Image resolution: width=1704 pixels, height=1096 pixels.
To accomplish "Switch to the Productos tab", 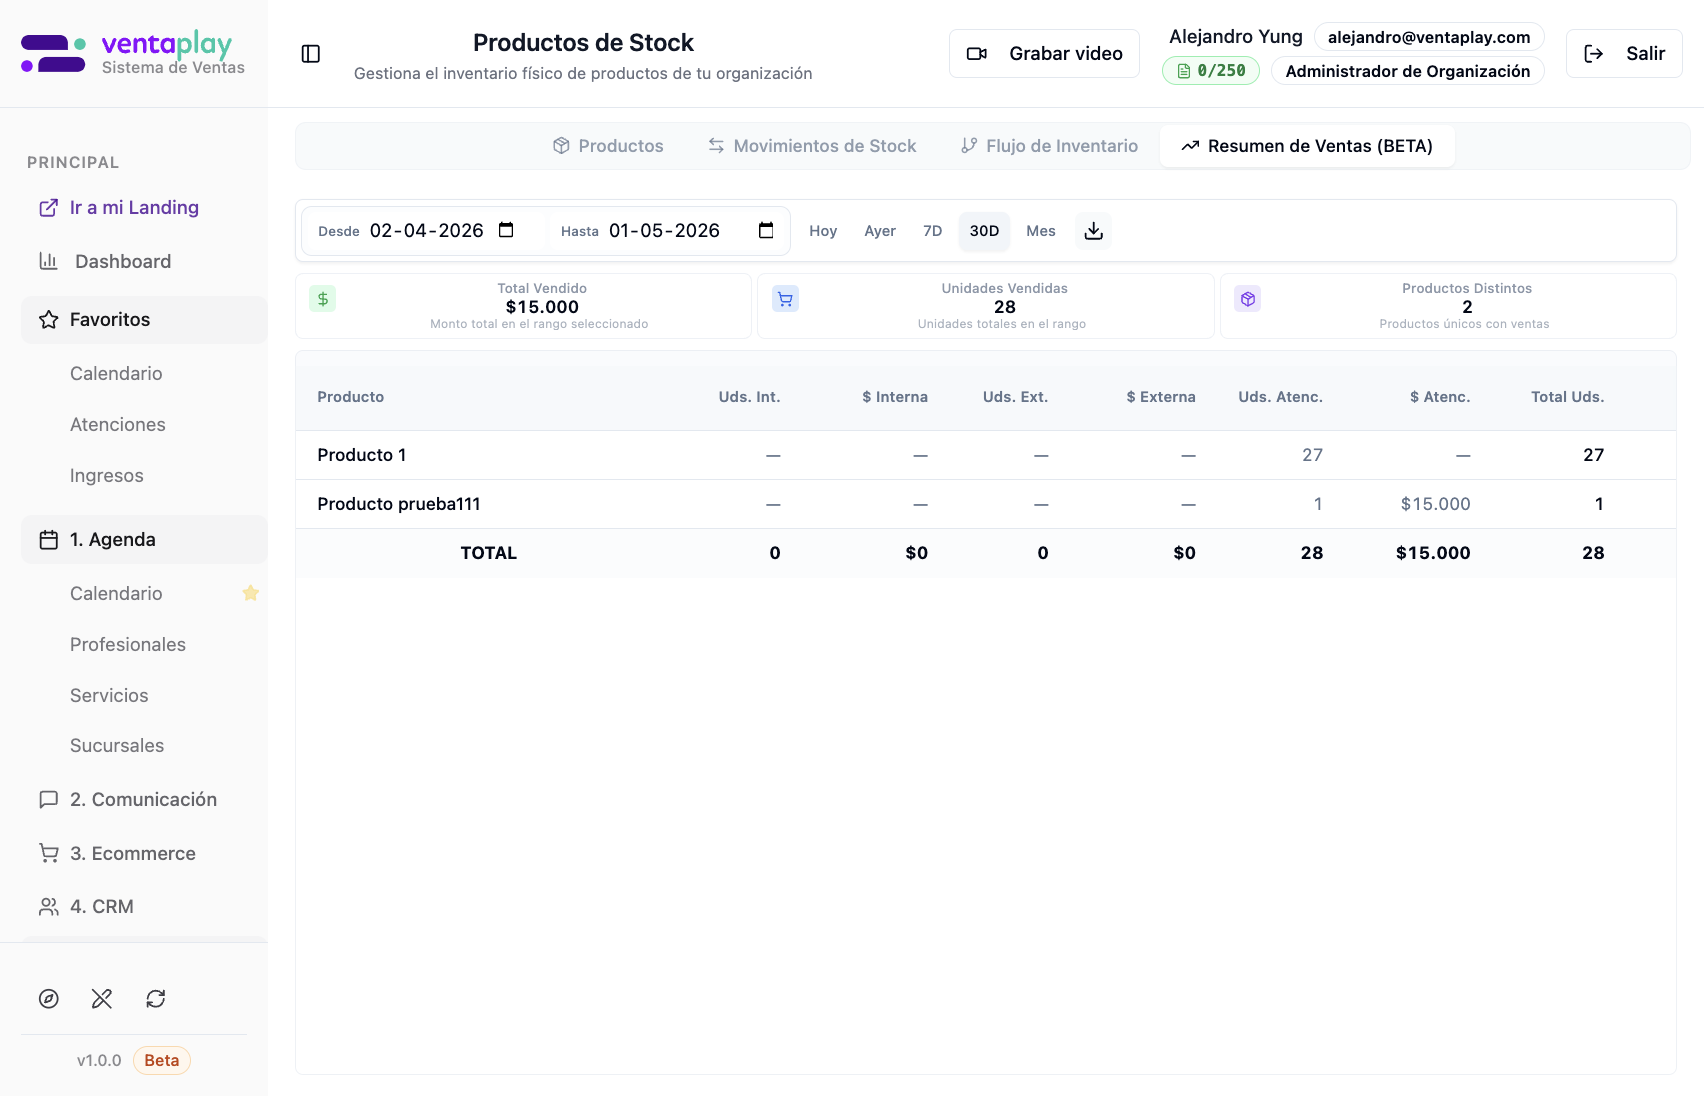I will [x=608, y=146].
